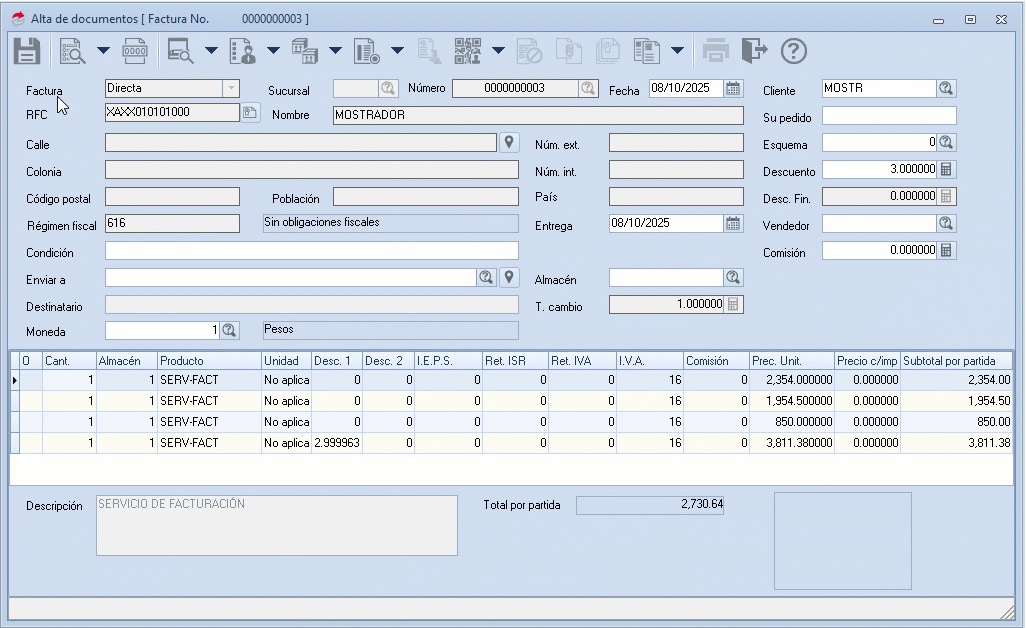Open the Entrega date calendar picker

pyautogui.click(x=733, y=224)
